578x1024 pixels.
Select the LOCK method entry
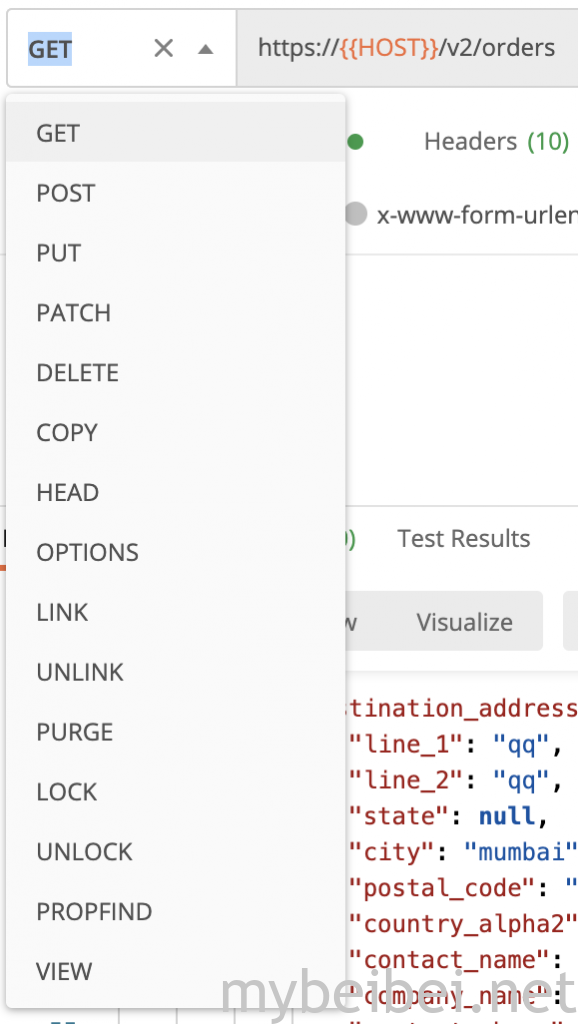click(x=176, y=792)
